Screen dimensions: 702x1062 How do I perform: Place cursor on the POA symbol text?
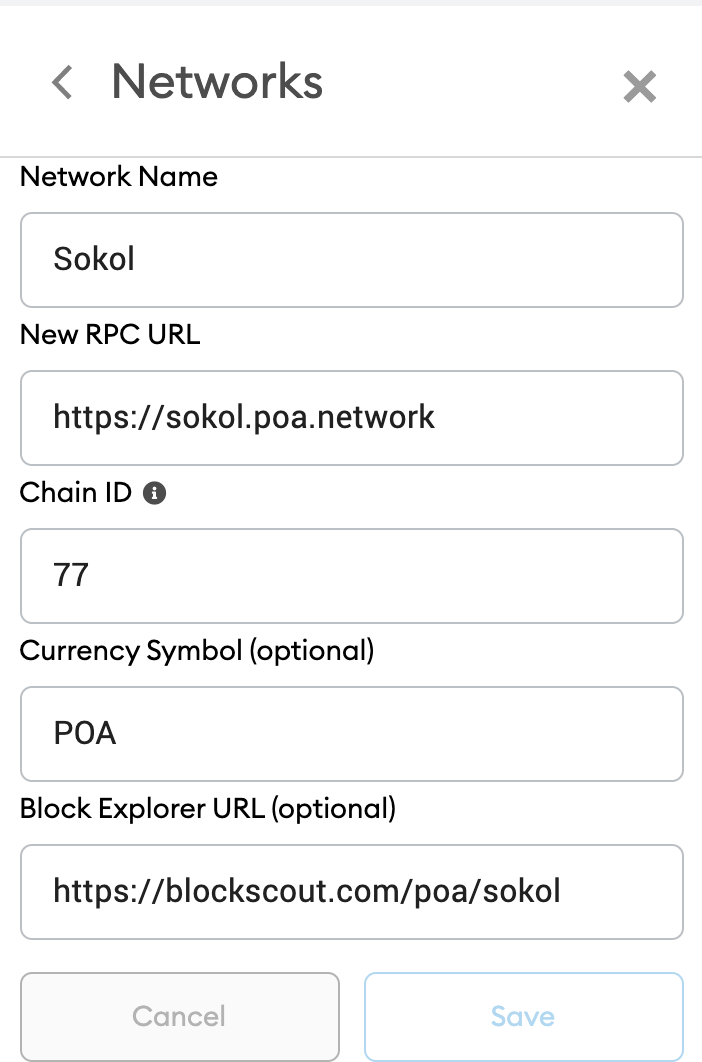[x=85, y=734]
